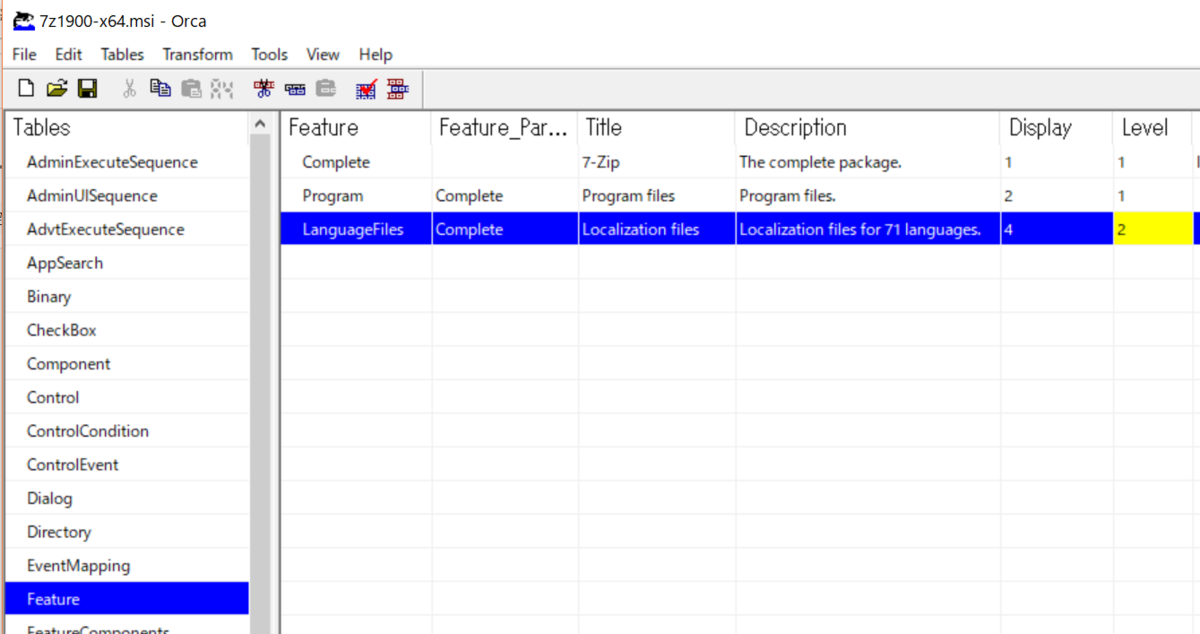Open the File menu

coord(24,54)
